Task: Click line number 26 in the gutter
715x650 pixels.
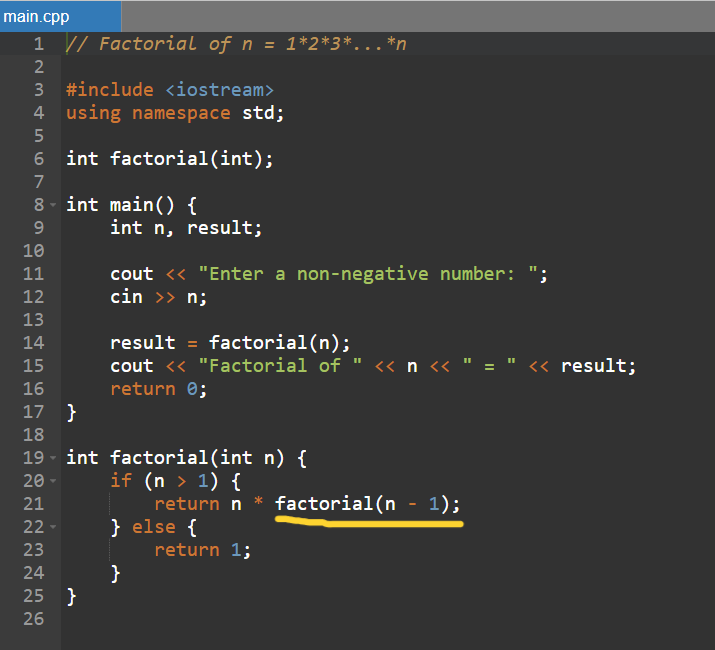Action: [x=34, y=619]
